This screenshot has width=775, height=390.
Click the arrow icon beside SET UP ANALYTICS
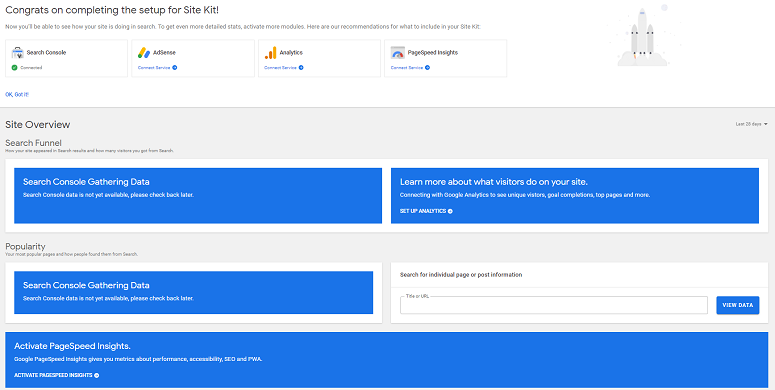(x=450, y=211)
